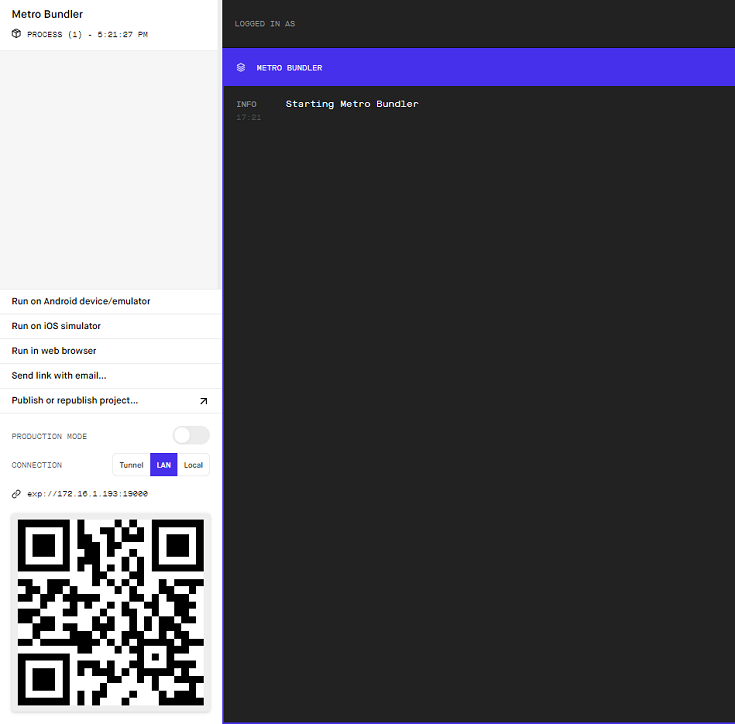Image resolution: width=735 pixels, height=724 pixels.
Task: Click the link icon beside exp:// URL
Action: tap(16, 493)
